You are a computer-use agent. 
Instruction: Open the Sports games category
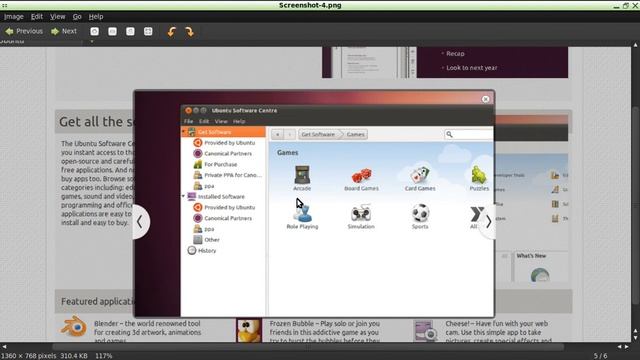420,216
